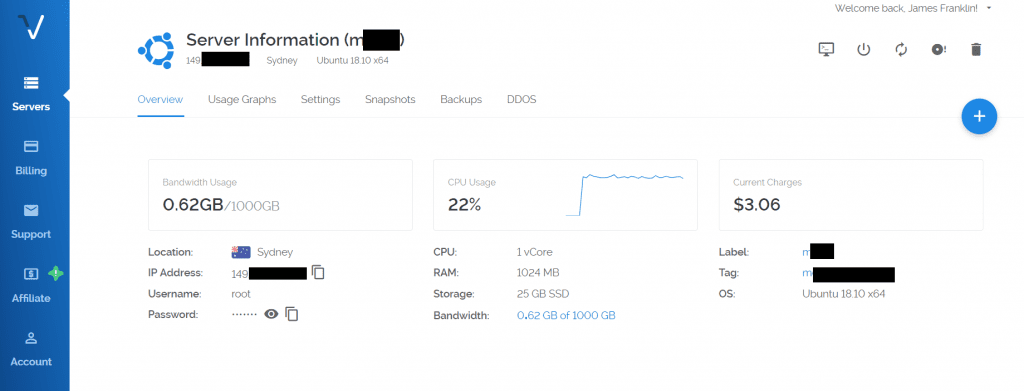Click the trash icon to destroy server

976,49
